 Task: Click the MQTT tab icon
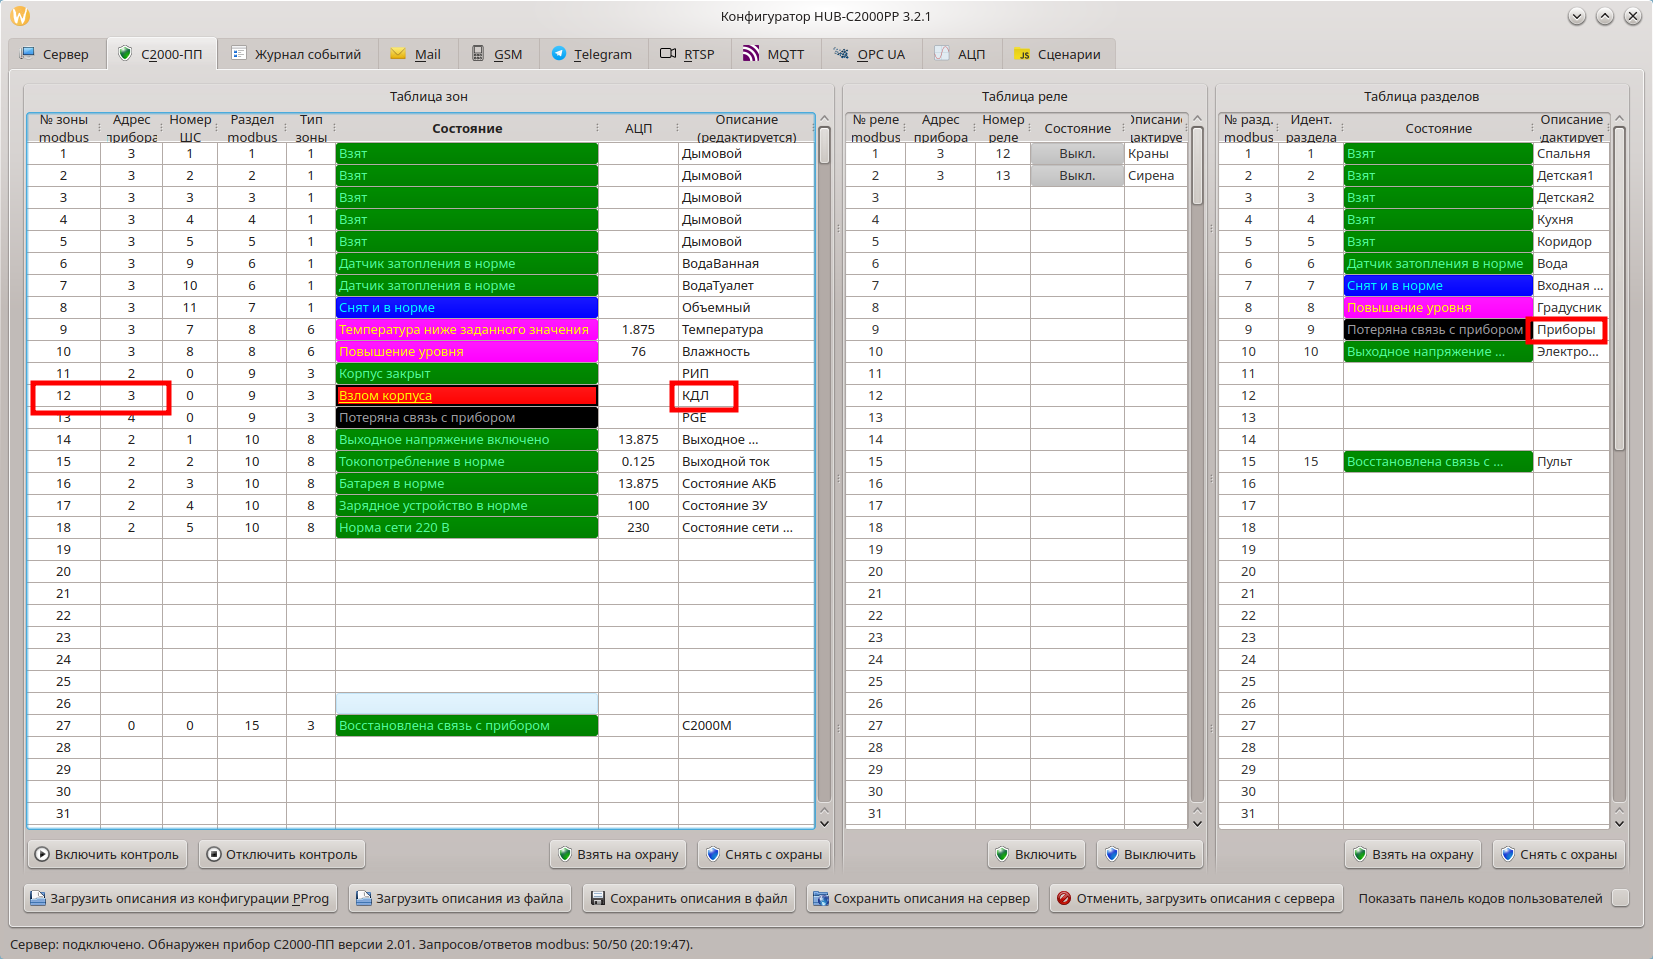(x=751, y=54)
